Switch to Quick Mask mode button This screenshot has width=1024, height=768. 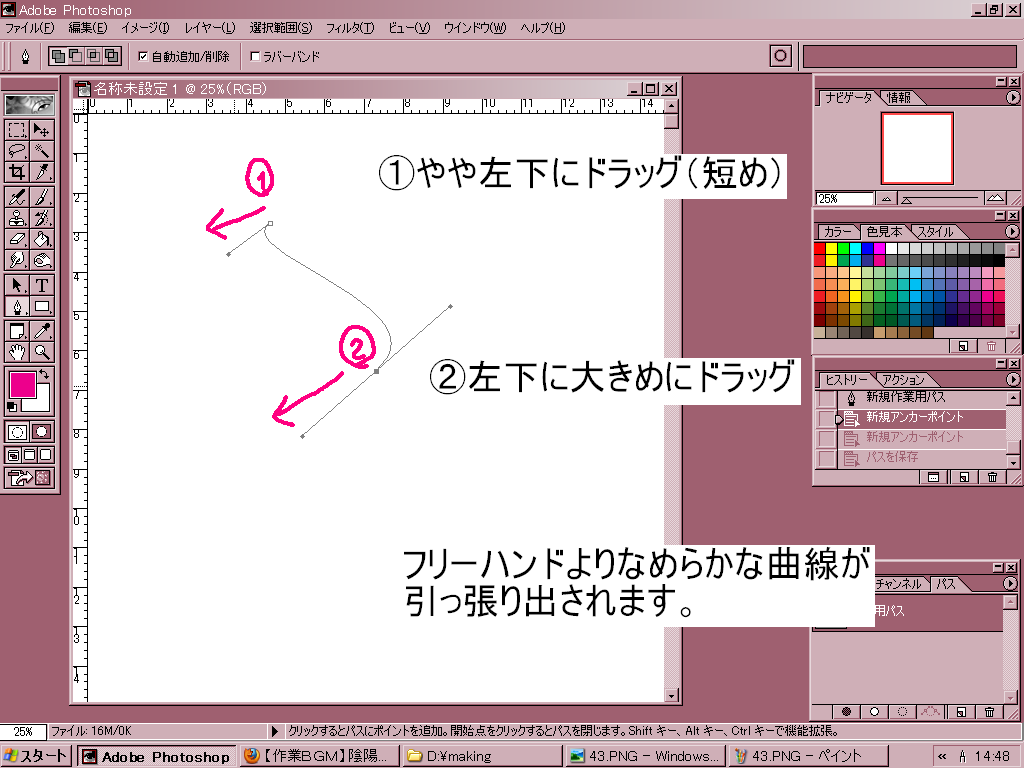click(43, 432)
